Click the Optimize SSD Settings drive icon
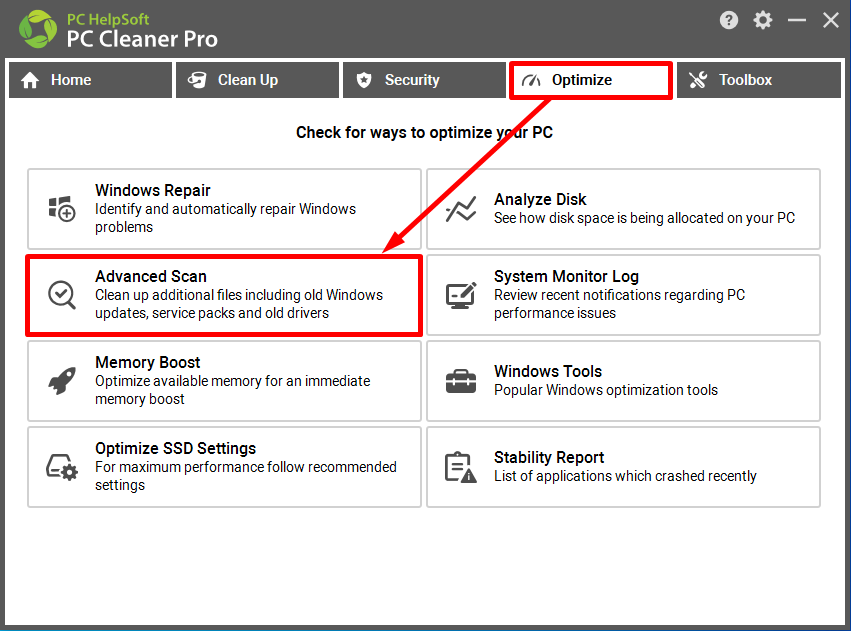 point(62,467)
